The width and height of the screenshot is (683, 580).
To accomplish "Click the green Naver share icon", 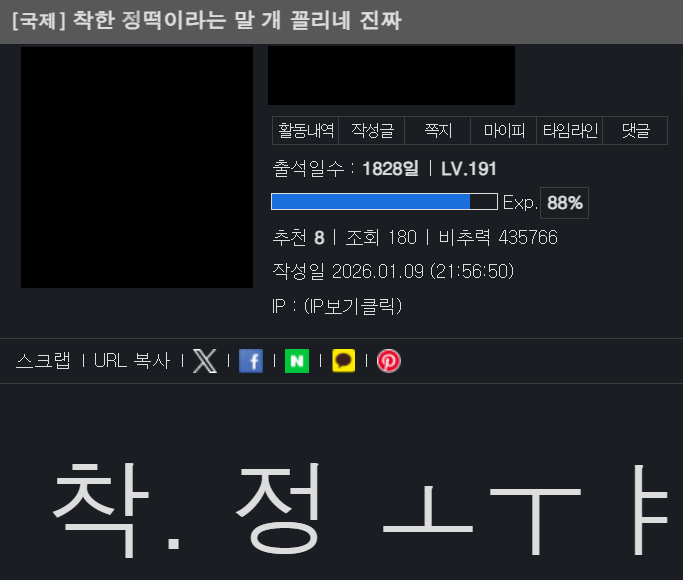I will pyautogui.click(x=297, y=361).
